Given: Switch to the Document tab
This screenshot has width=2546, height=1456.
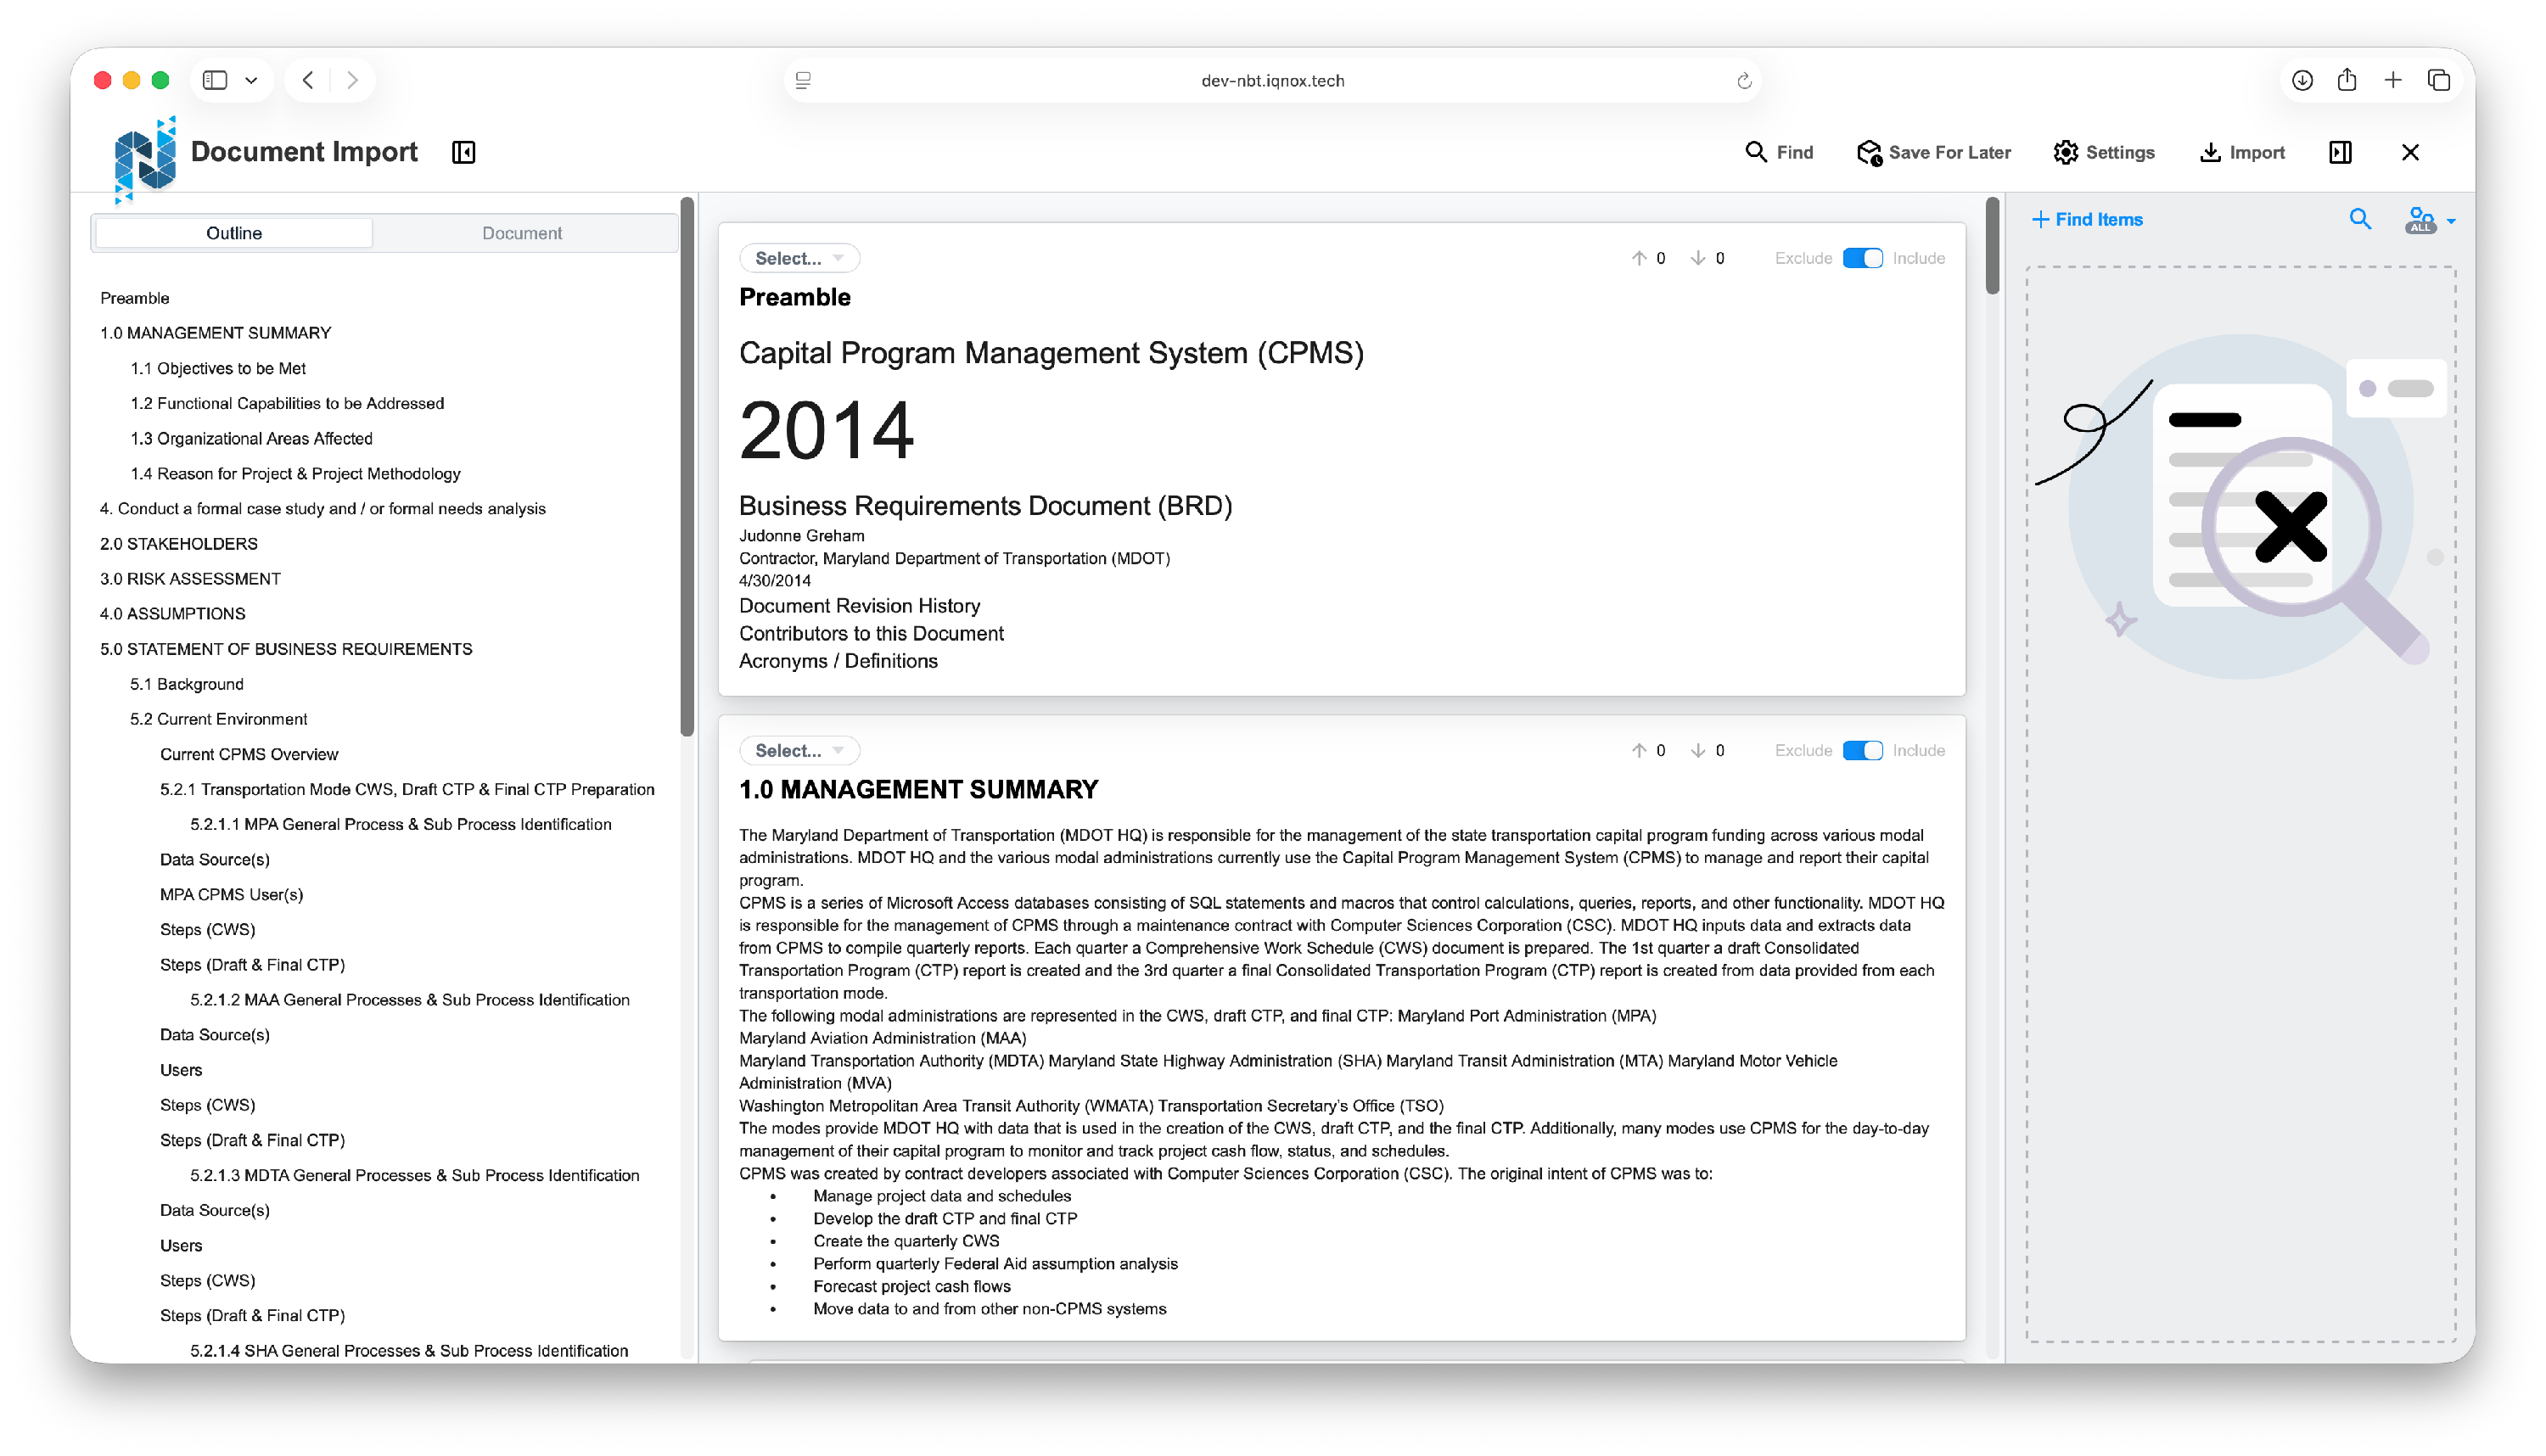Looking at the screenshot, I should [521, 233].
